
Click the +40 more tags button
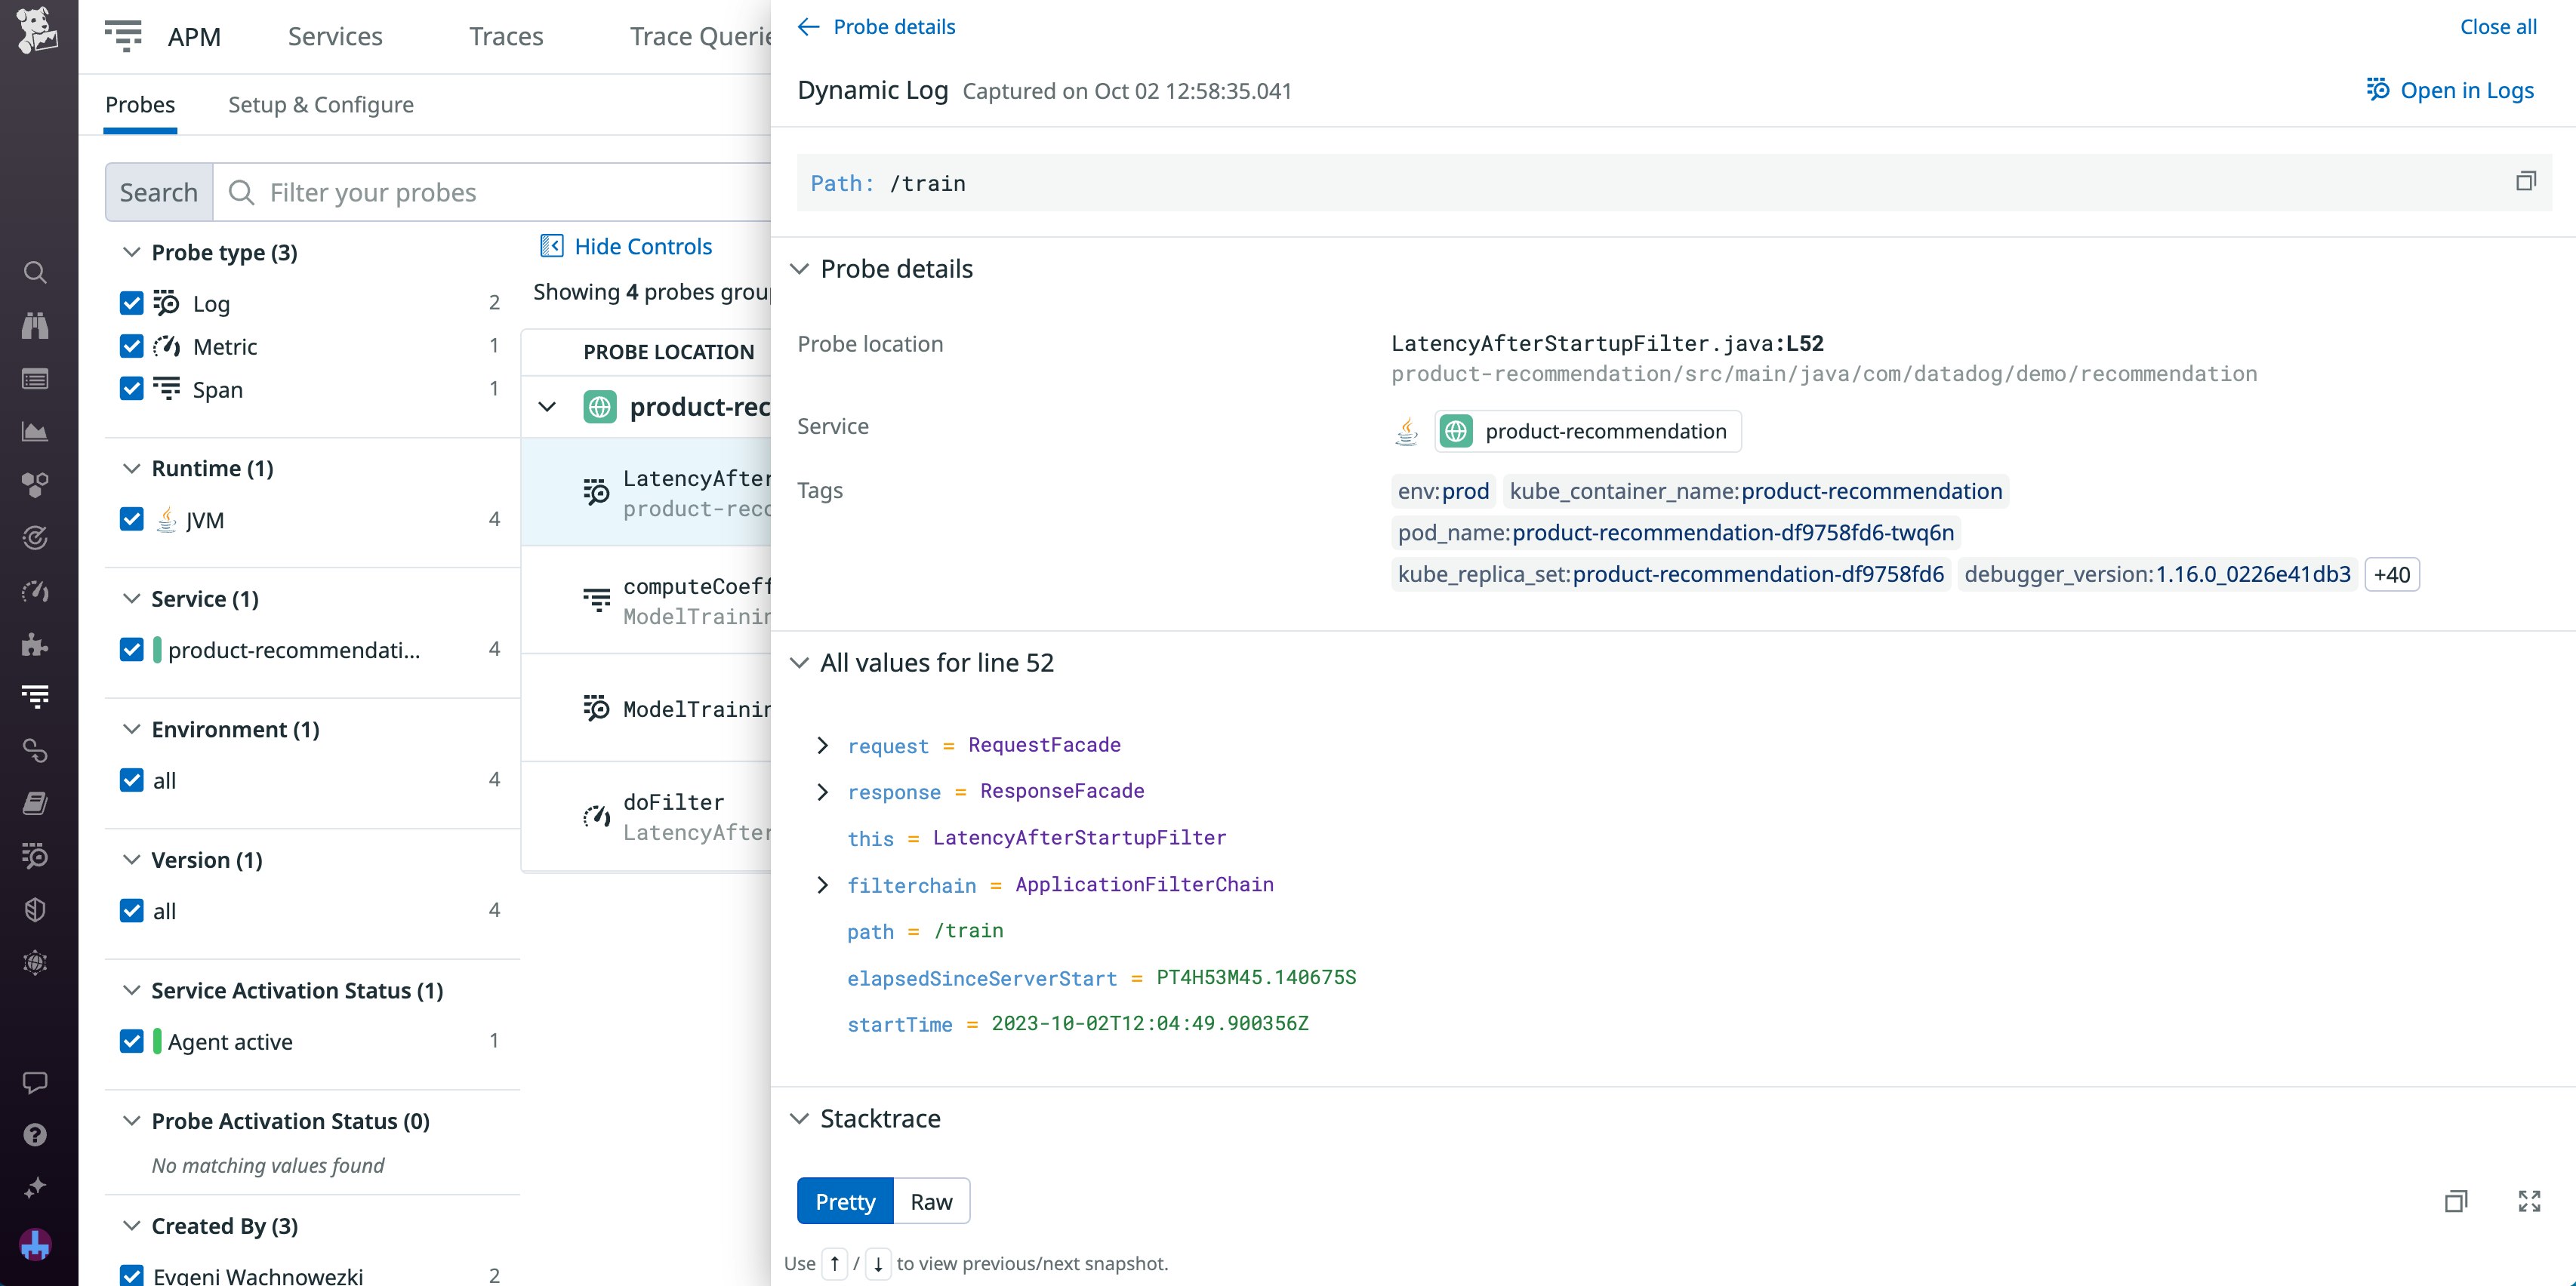2391,574
